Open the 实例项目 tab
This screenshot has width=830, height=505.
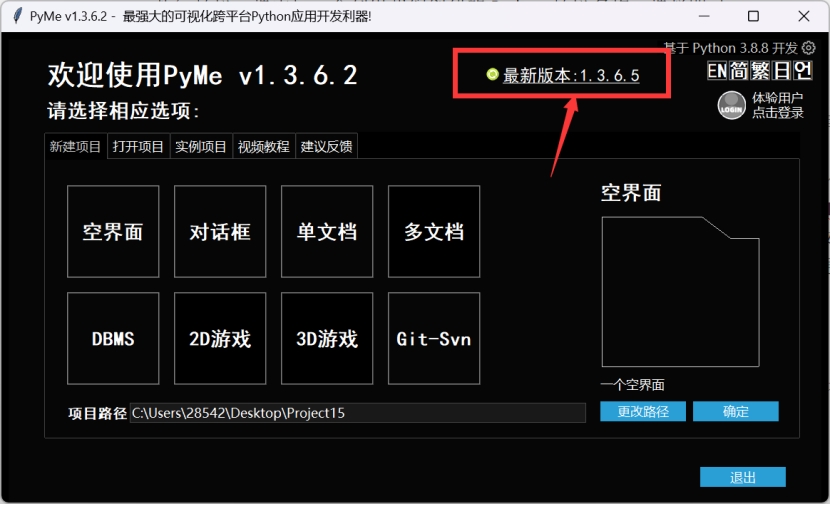[x=201, y=147]
